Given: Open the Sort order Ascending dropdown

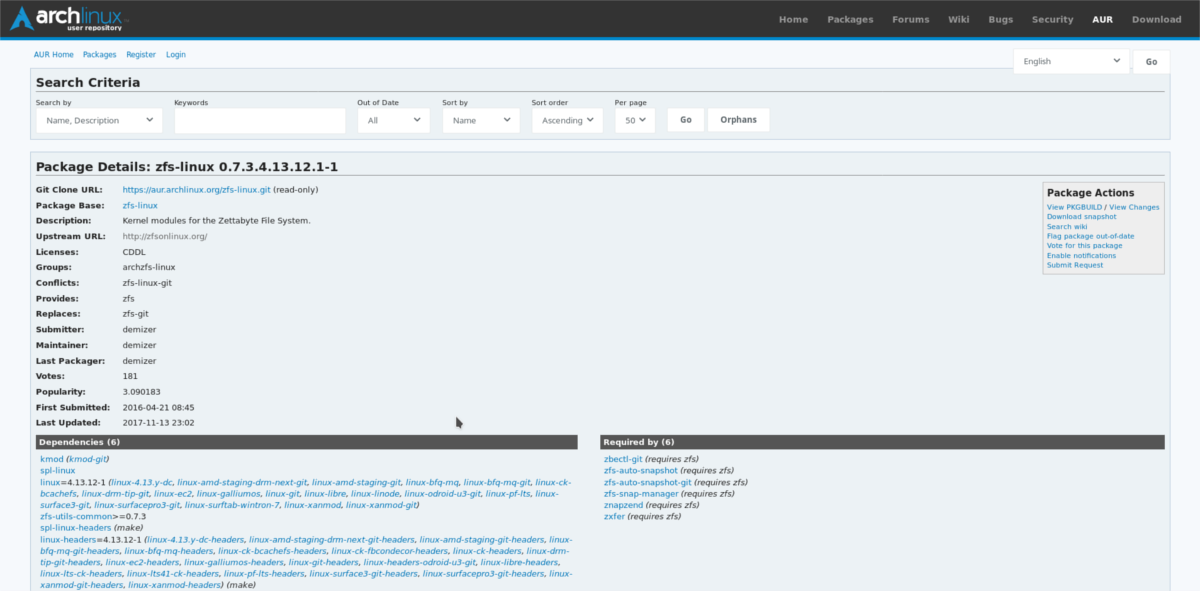Looking at the screenshot, I should coord(566,120).
